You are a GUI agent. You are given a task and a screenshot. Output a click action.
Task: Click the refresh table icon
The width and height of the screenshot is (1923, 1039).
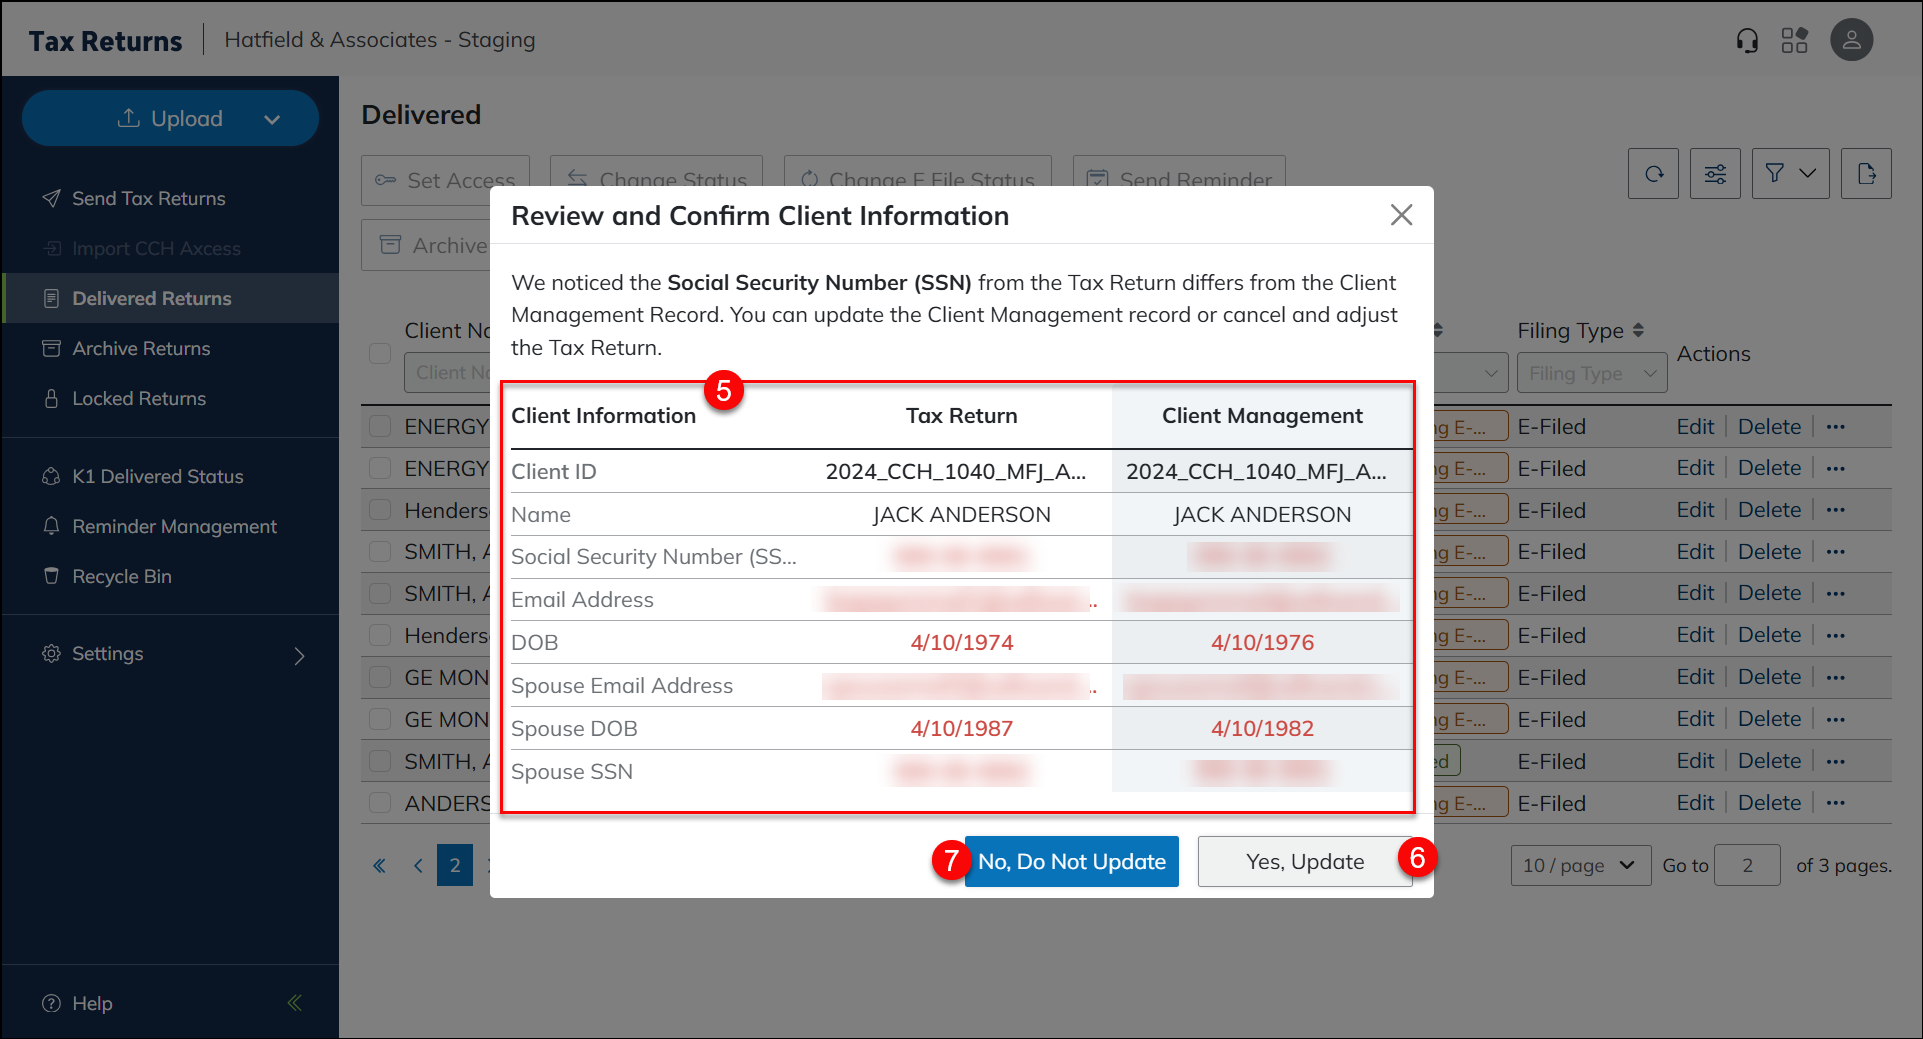point(1654,174)
